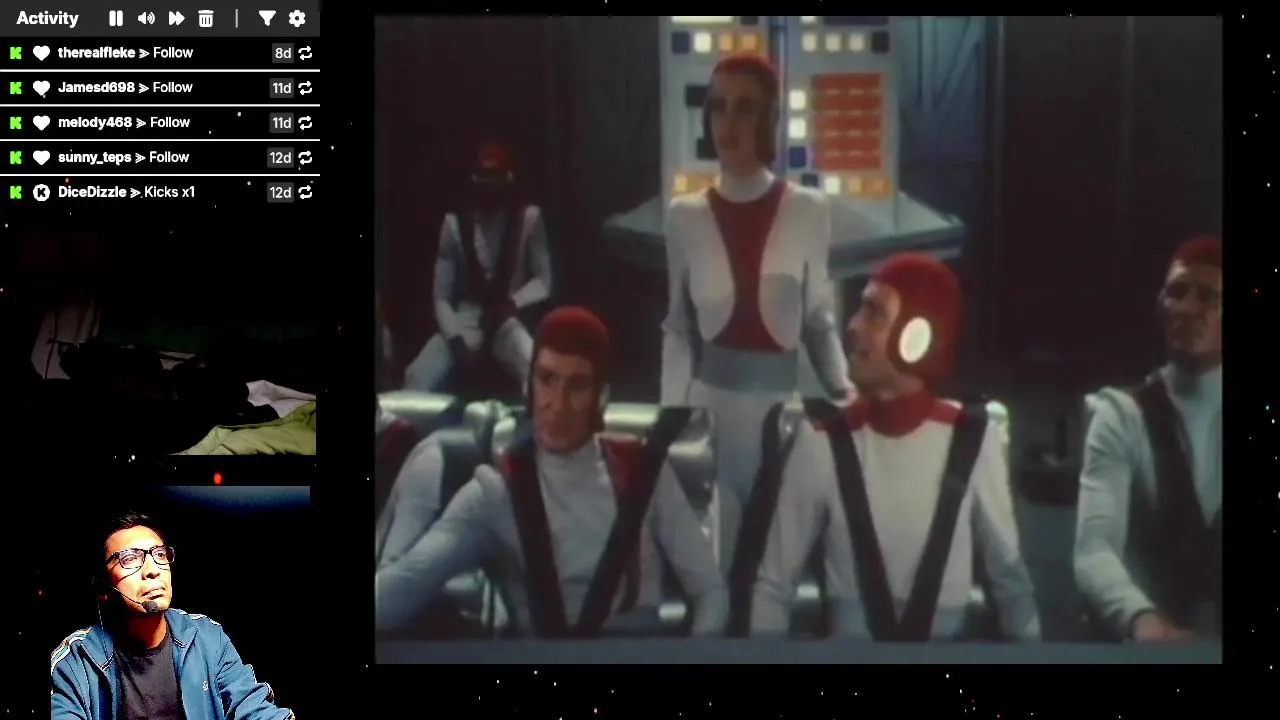The height and width of the screenshot is (720, 1280).
Task: Mute alert sounds with speaker icon
Action: [x=146, y=18]
